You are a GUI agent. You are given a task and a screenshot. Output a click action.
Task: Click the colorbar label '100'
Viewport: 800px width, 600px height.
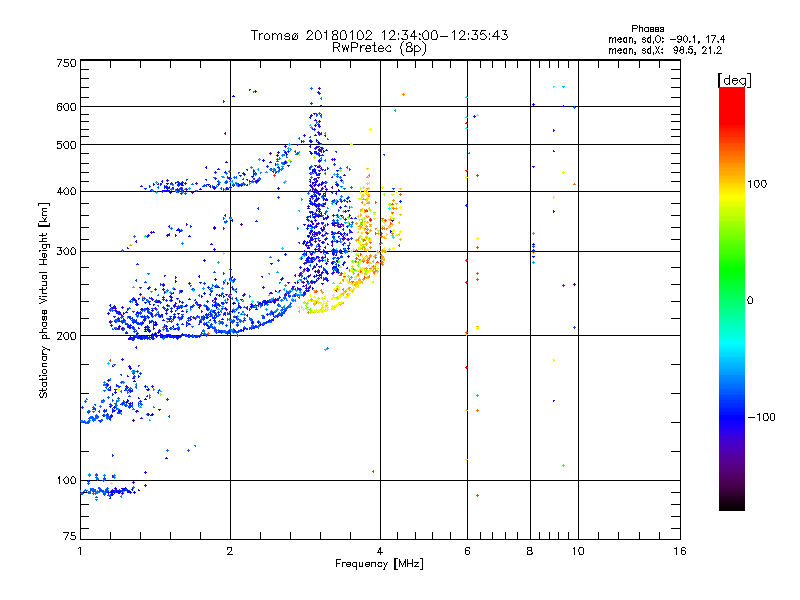tap(757, 184)
